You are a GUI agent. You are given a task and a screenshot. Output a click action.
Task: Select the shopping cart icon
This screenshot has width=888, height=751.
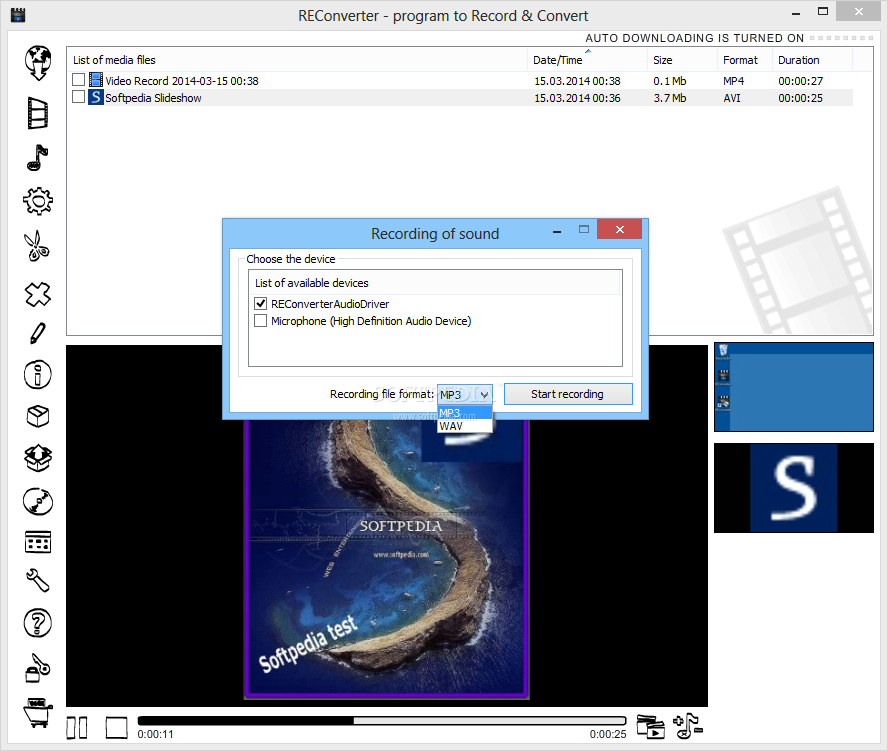click(x=37, y=712)
